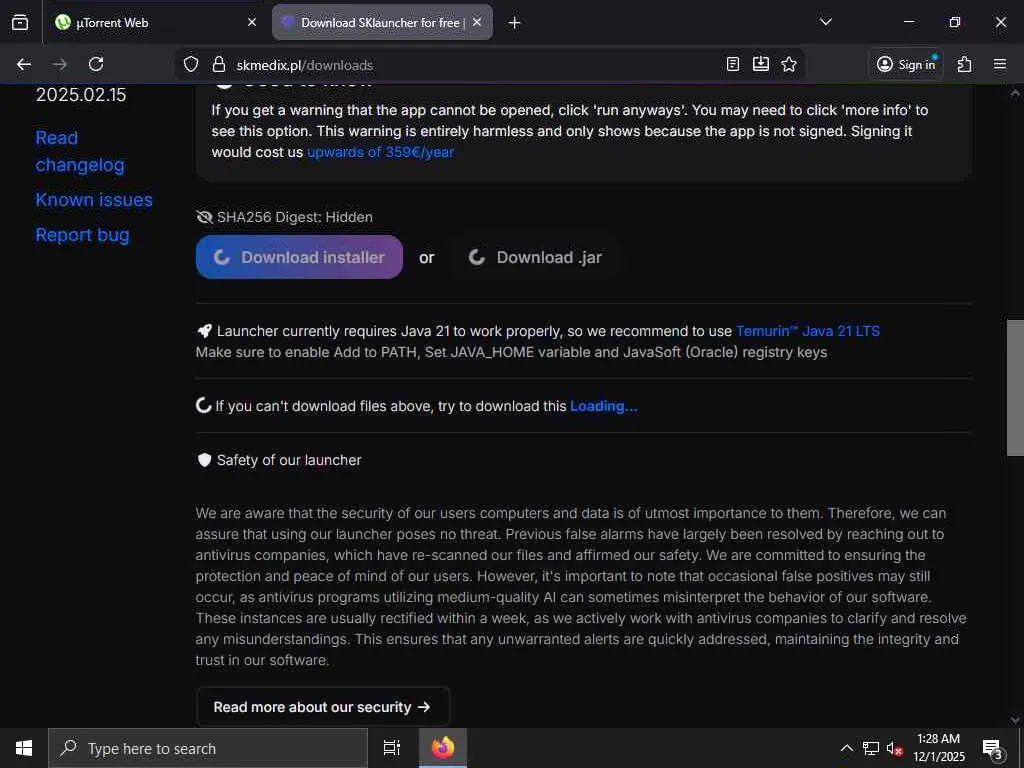
Task: Reload the current page
Action: (96, 64)
